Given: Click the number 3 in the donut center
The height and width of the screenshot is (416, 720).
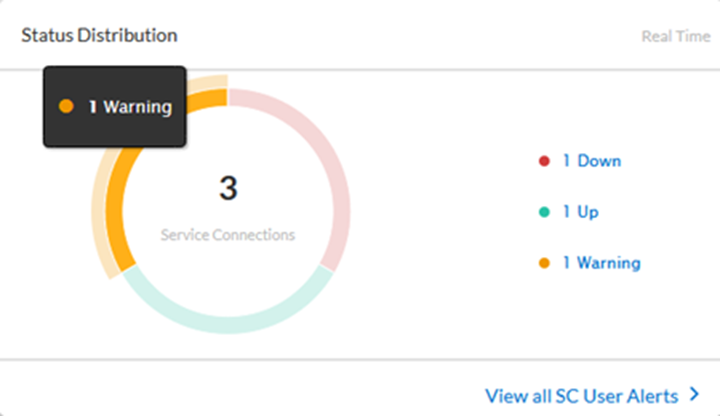Looking at the screenshot, I should pyautogui.click(x=228, y=187).
